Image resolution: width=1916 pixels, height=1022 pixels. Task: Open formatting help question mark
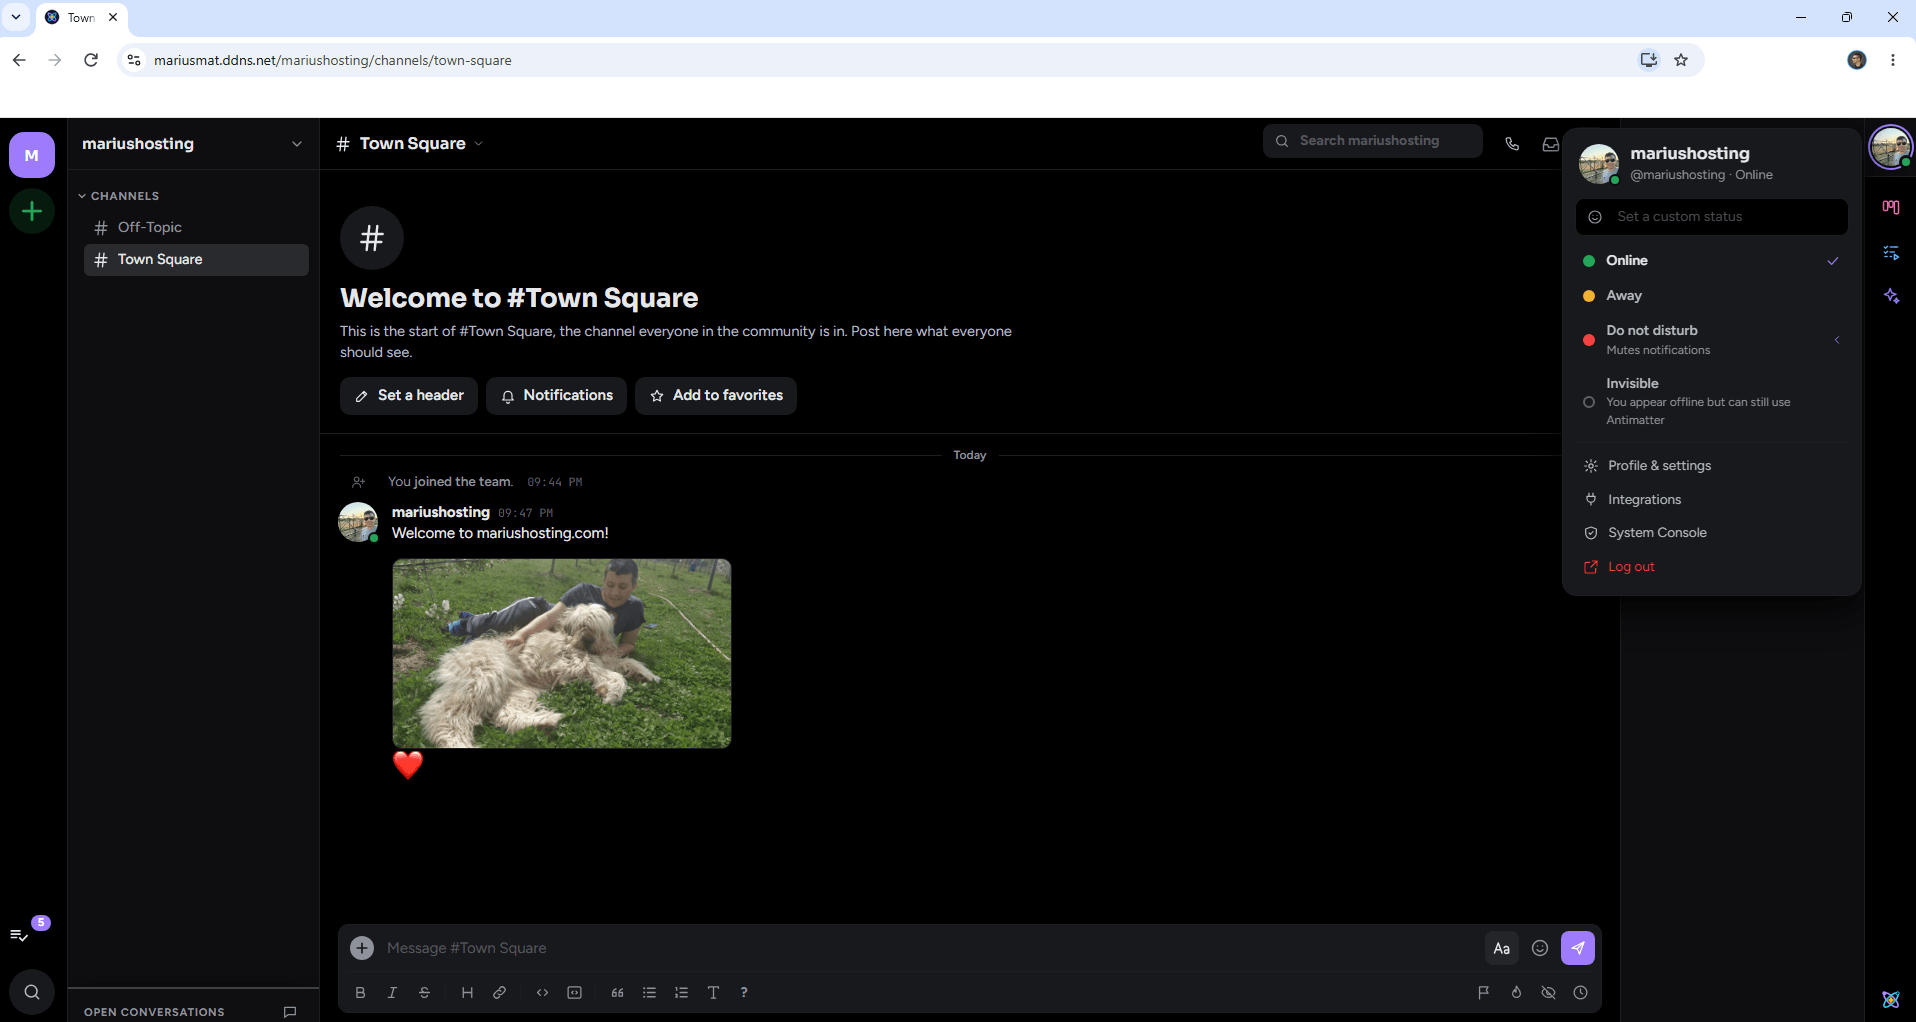coord(744,993)
